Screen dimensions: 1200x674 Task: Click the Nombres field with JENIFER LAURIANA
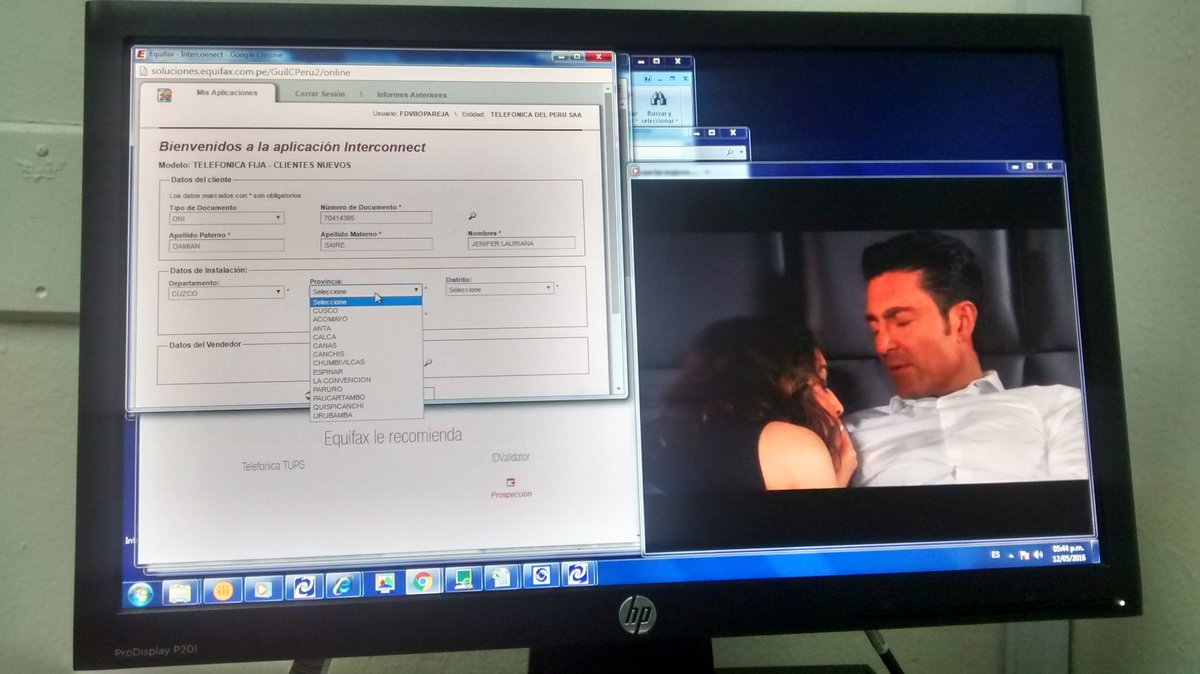[x=522, y=243]
